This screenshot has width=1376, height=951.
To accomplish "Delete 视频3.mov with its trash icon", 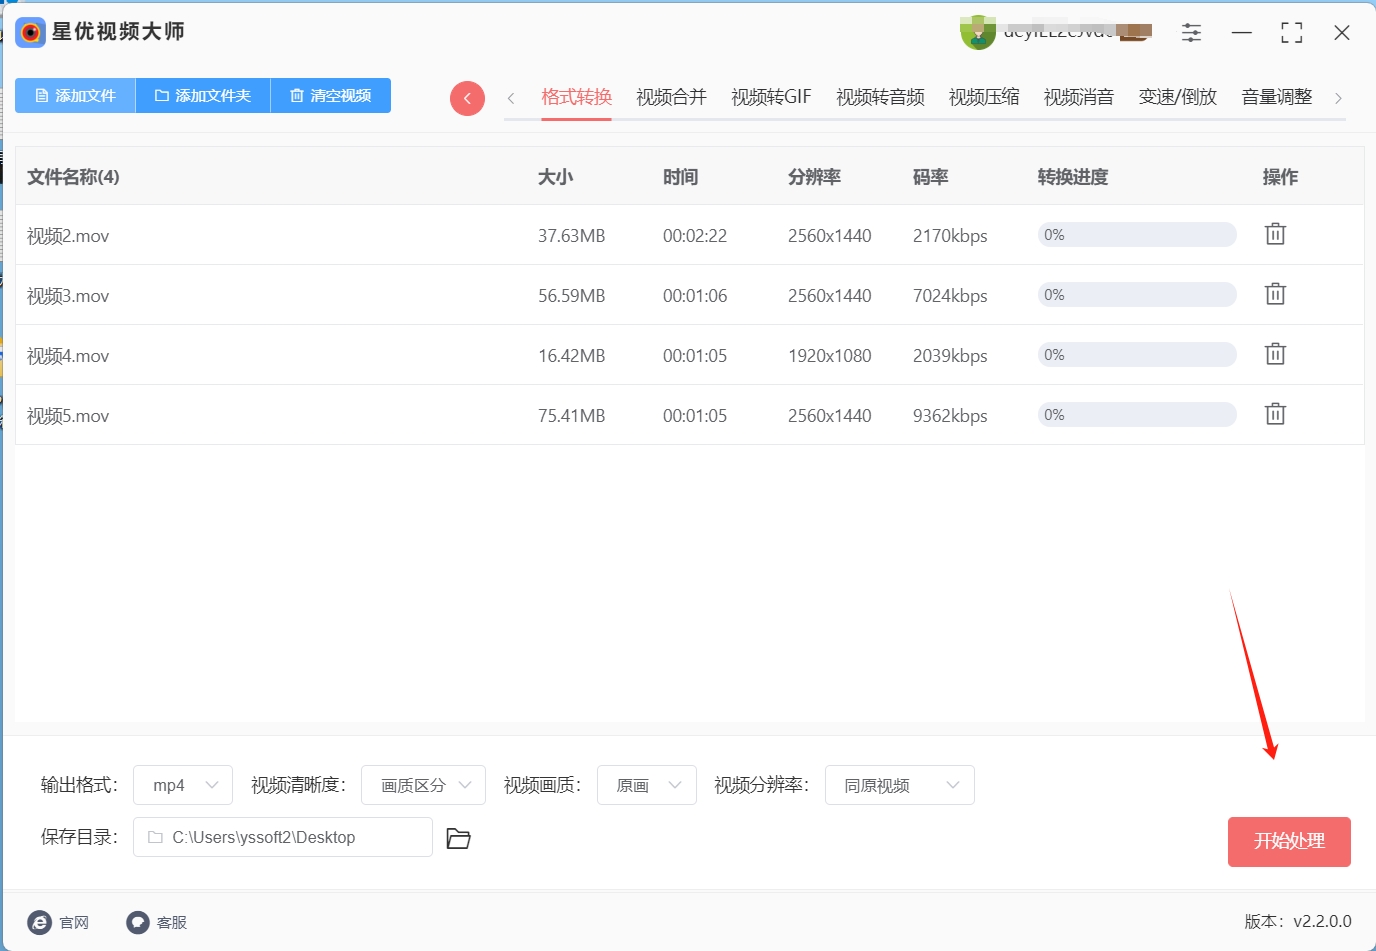I will (x=1275, y=294).
